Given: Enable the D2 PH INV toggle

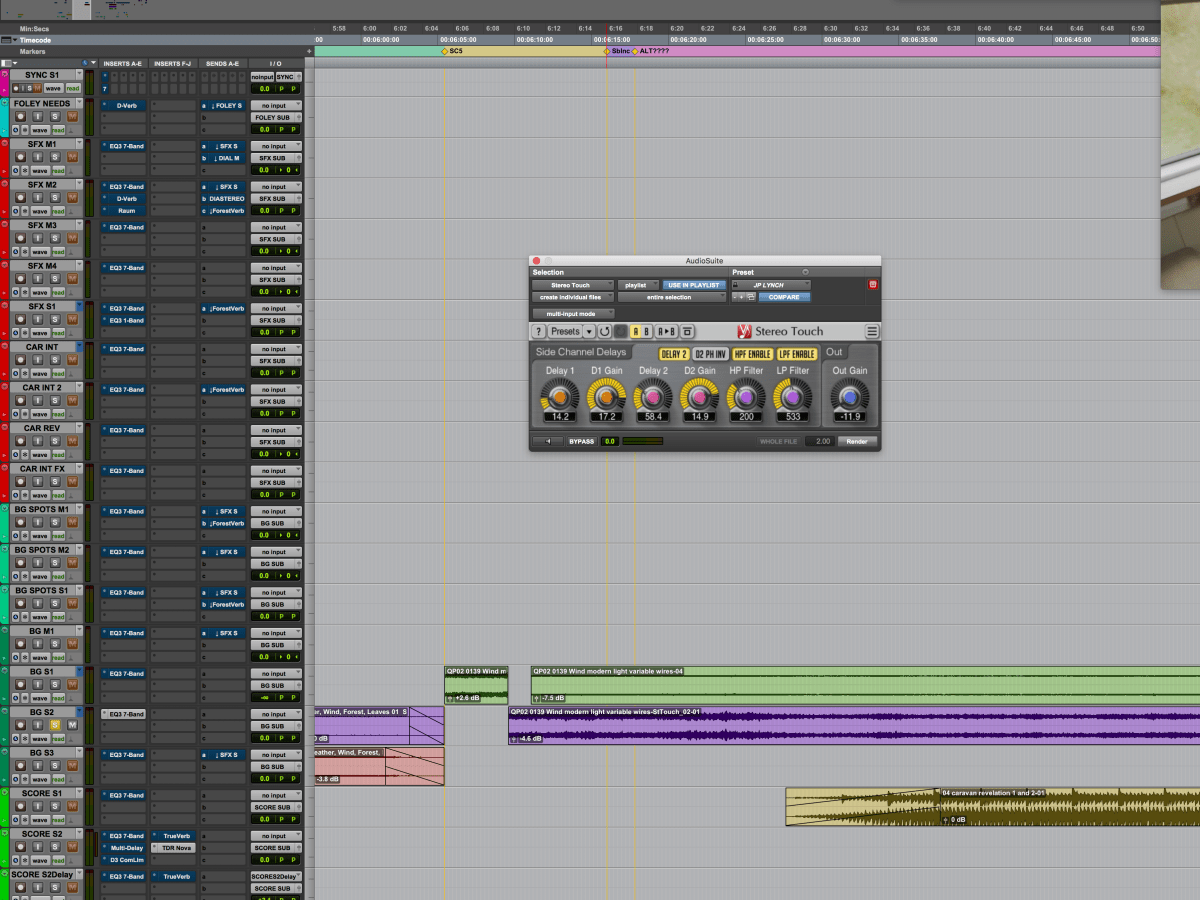Looking at the screenshot, I should coord(710,354).
